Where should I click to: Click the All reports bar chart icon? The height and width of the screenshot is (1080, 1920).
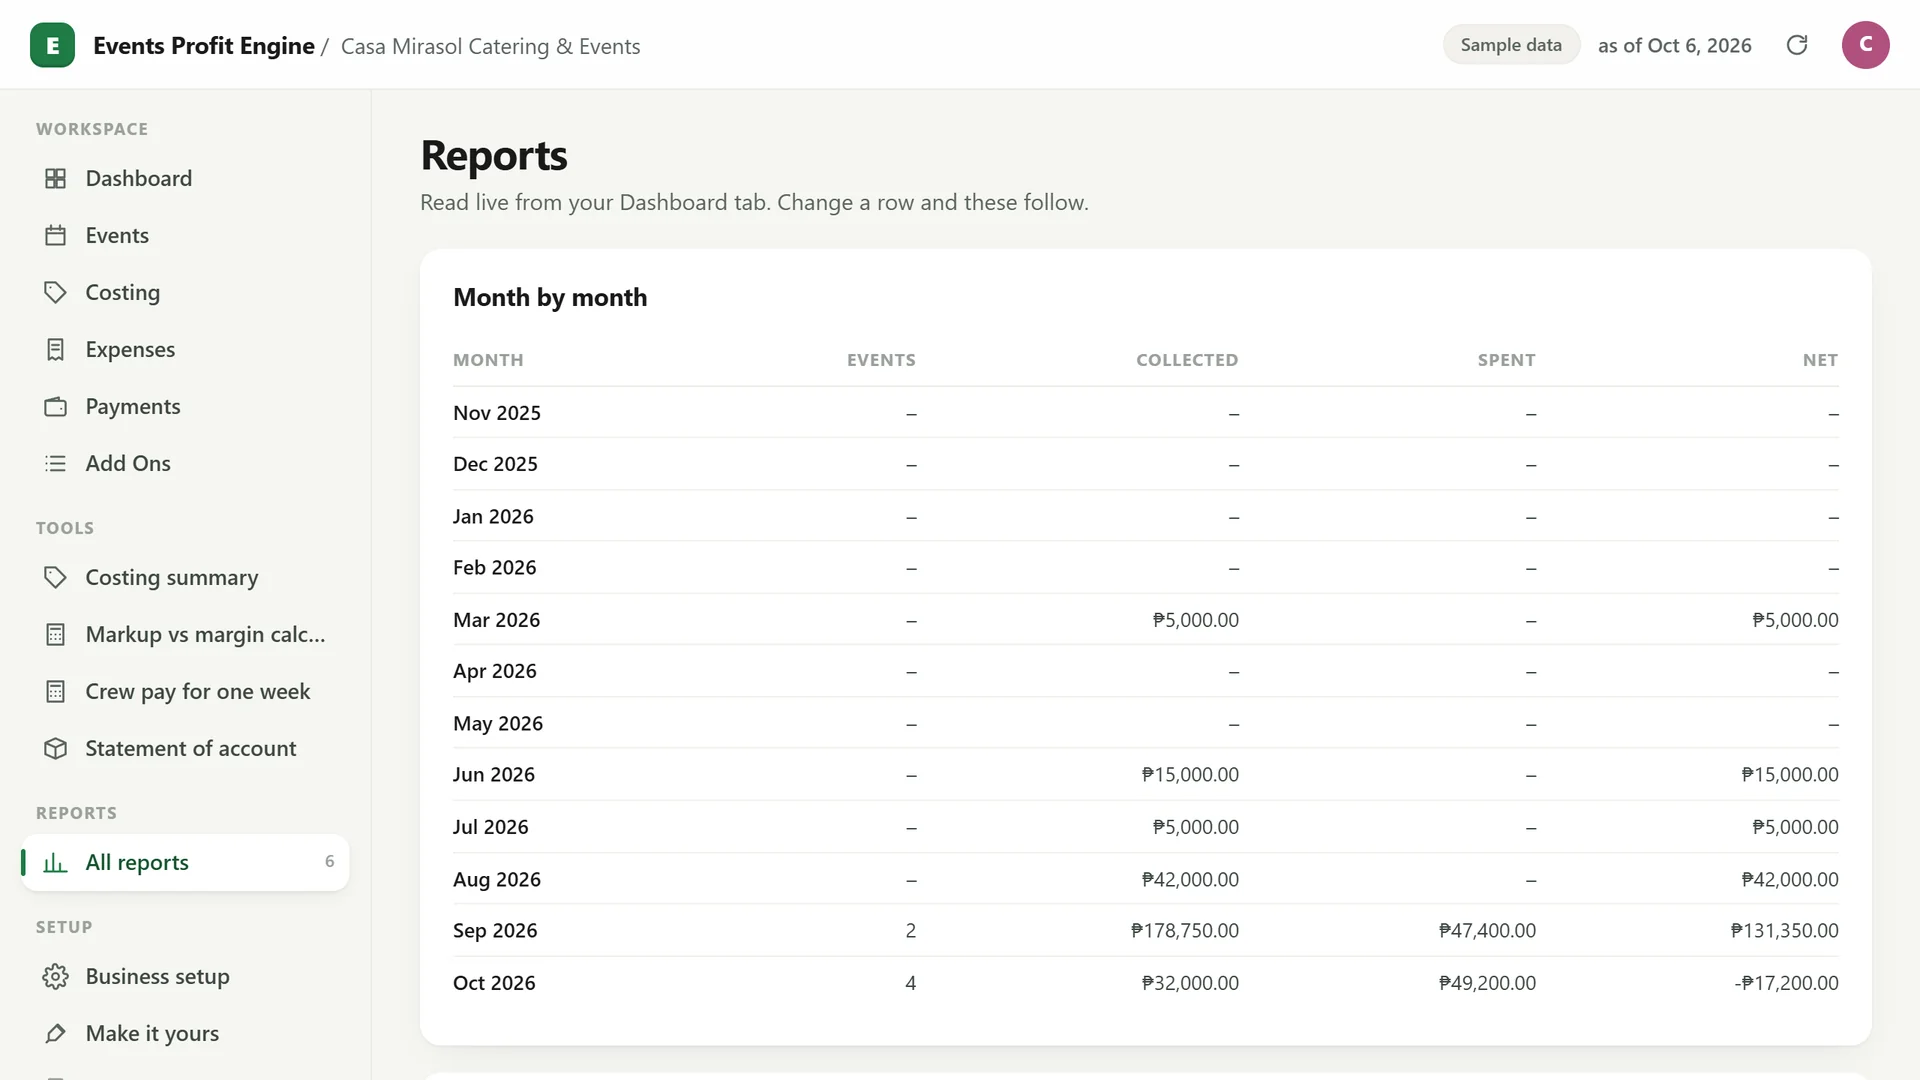click(56, 862)
